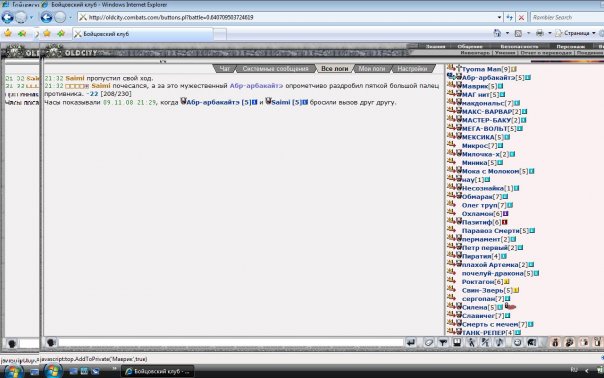
Task: Open the Home button dropdown arrow
Action: (x=507, y=34)
